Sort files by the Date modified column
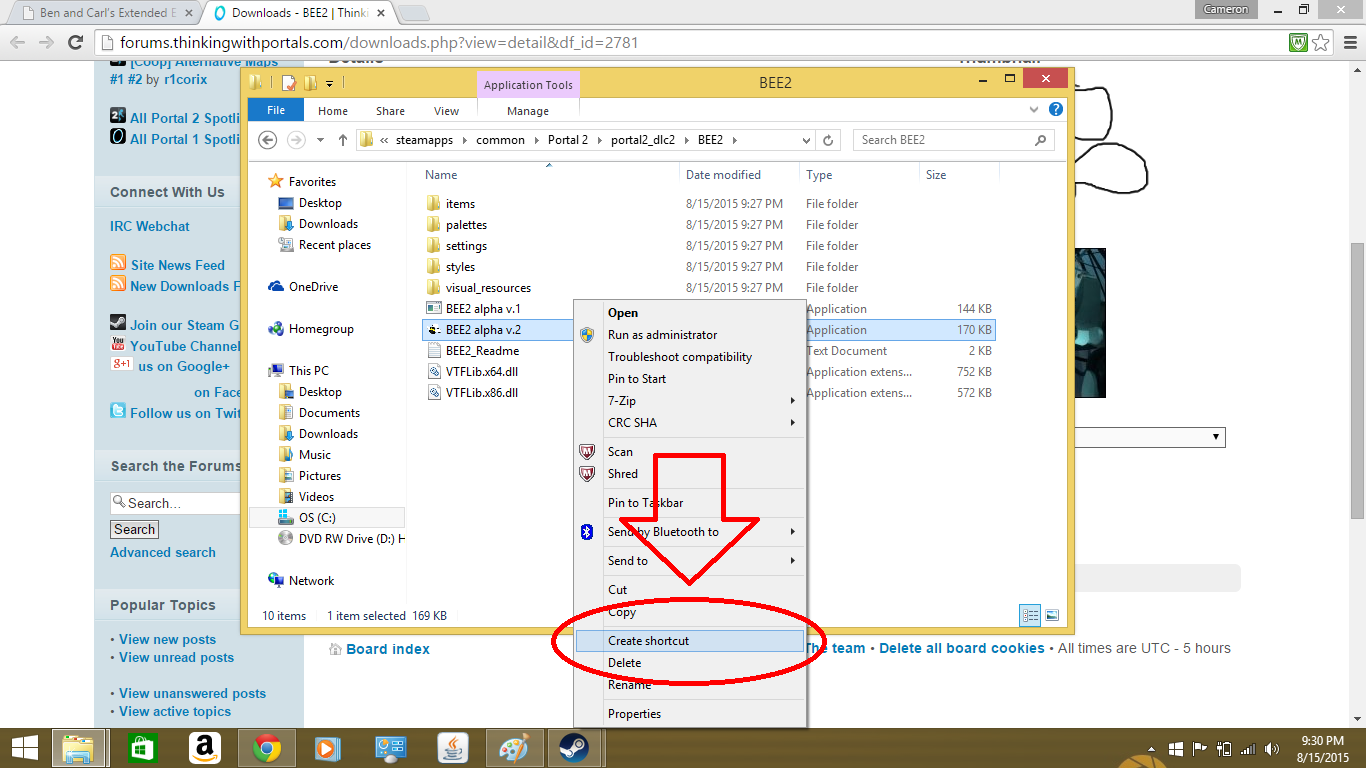 pos(723,175)
